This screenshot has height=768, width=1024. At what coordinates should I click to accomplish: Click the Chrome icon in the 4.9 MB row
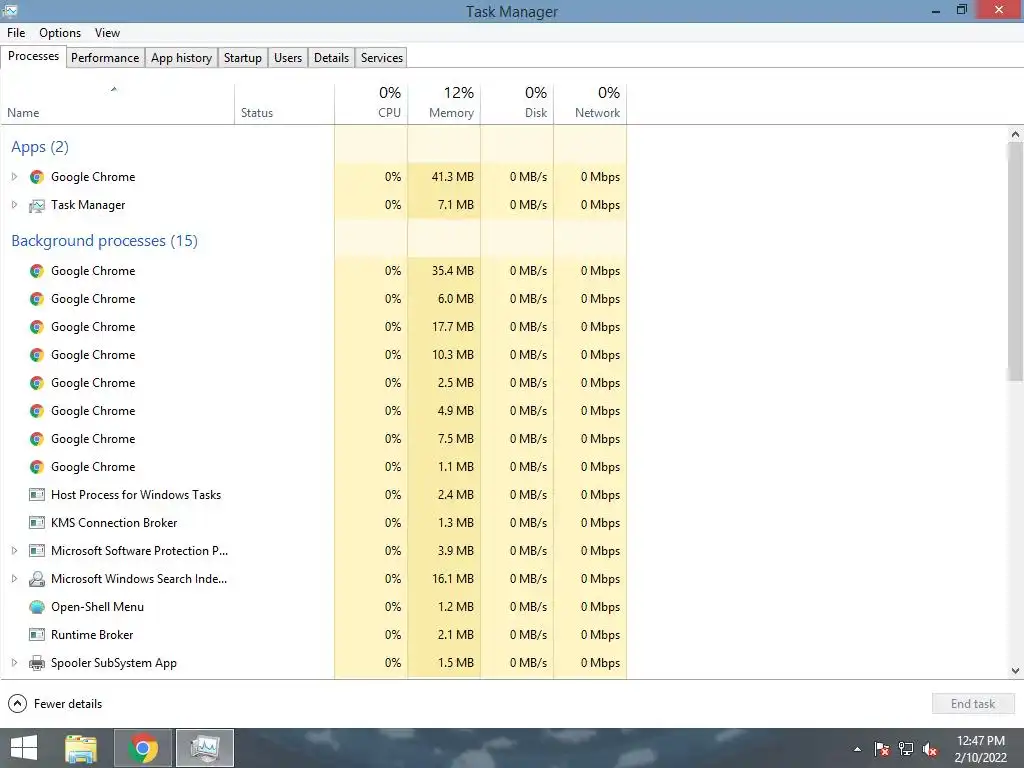click(37, 411)
